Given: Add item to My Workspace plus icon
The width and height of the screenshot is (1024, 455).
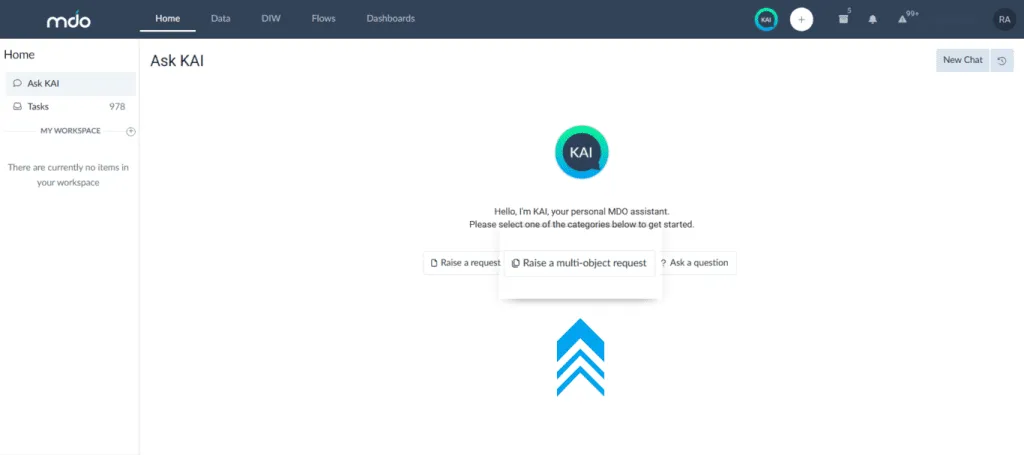Looking at the screenshot, I should click(x=131, y=131).
